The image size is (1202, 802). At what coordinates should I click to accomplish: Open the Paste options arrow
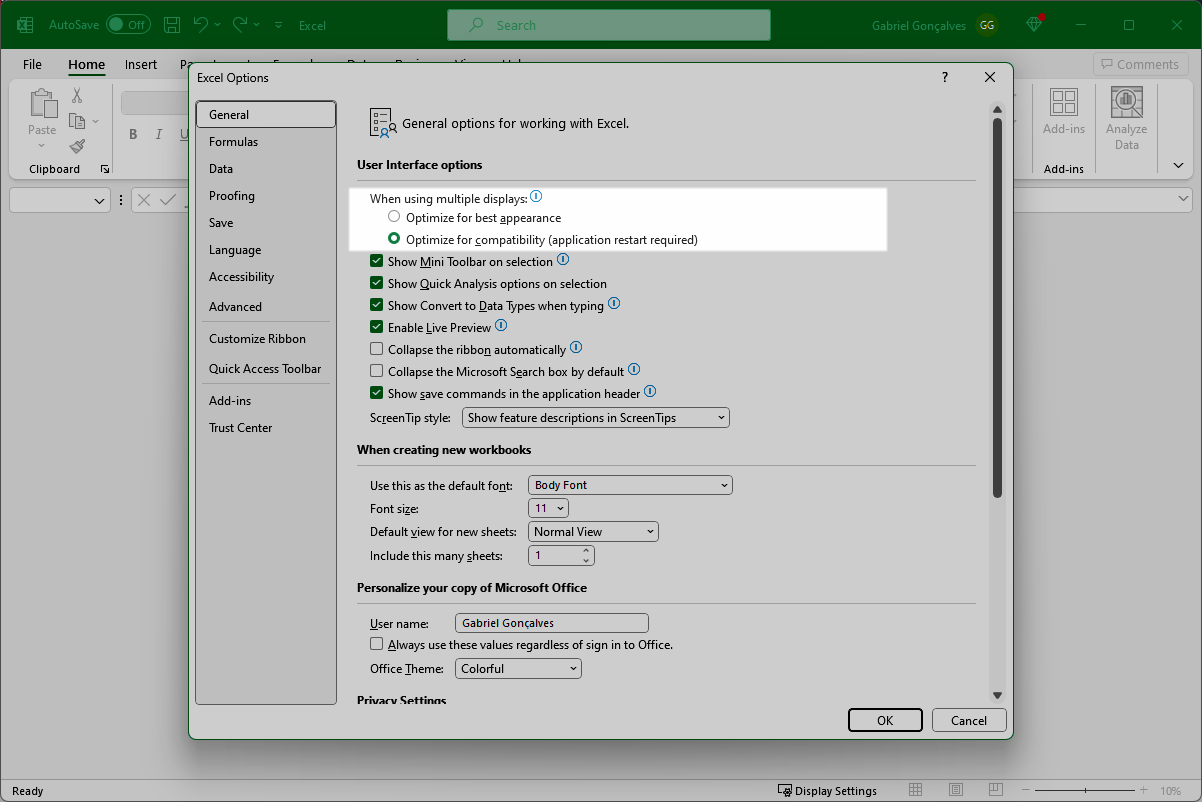click(42, 145)
